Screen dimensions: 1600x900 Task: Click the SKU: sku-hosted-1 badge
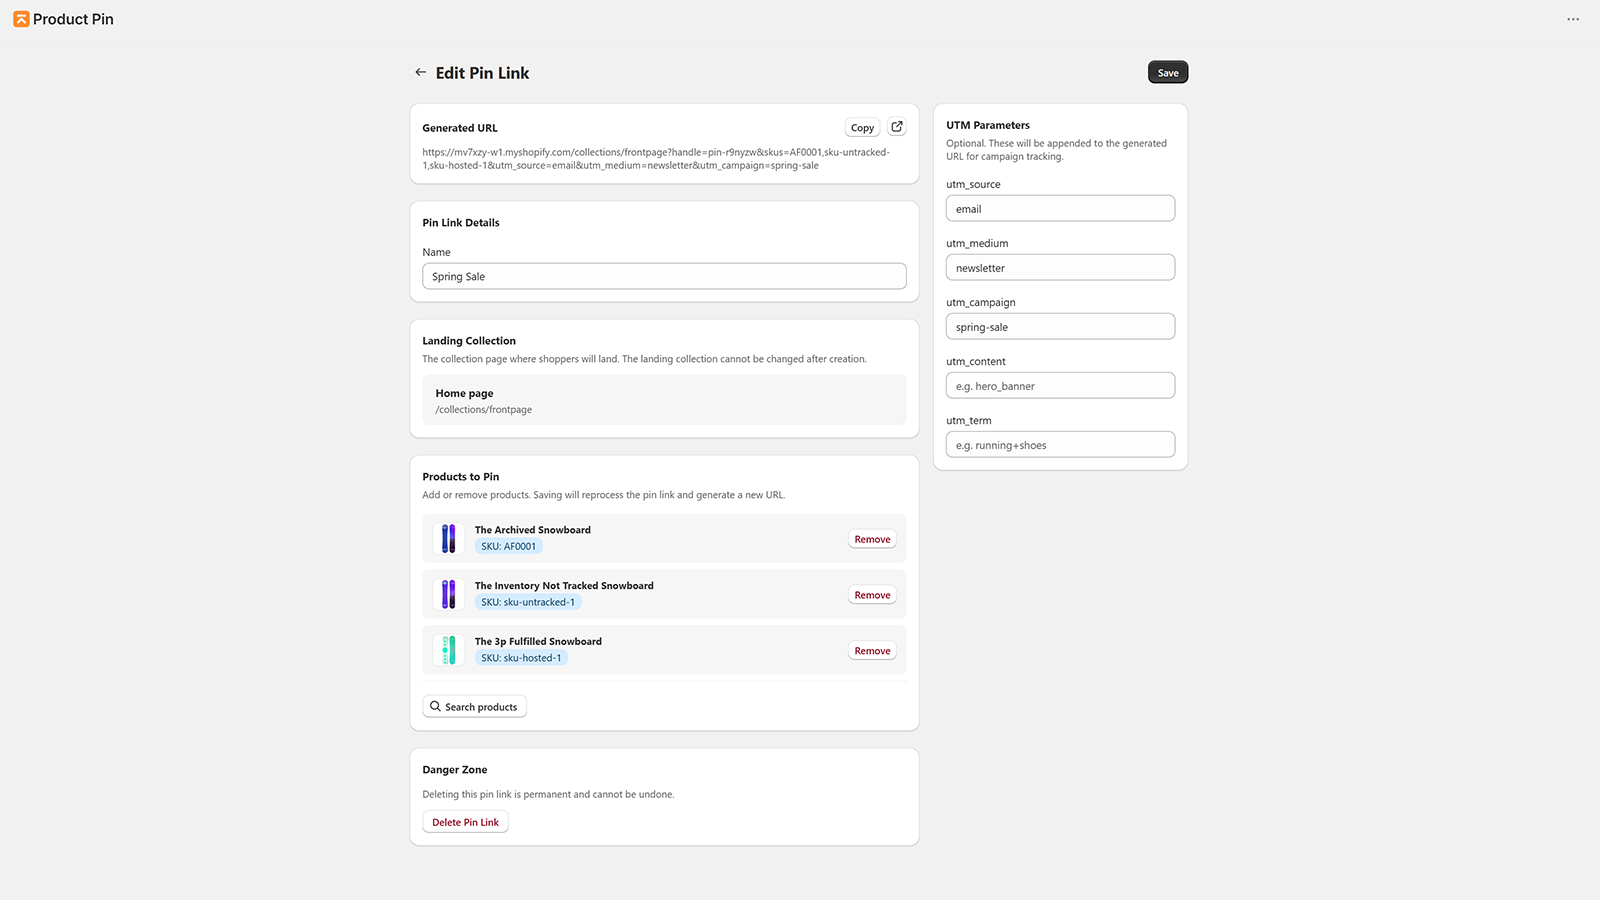point(521,658)
